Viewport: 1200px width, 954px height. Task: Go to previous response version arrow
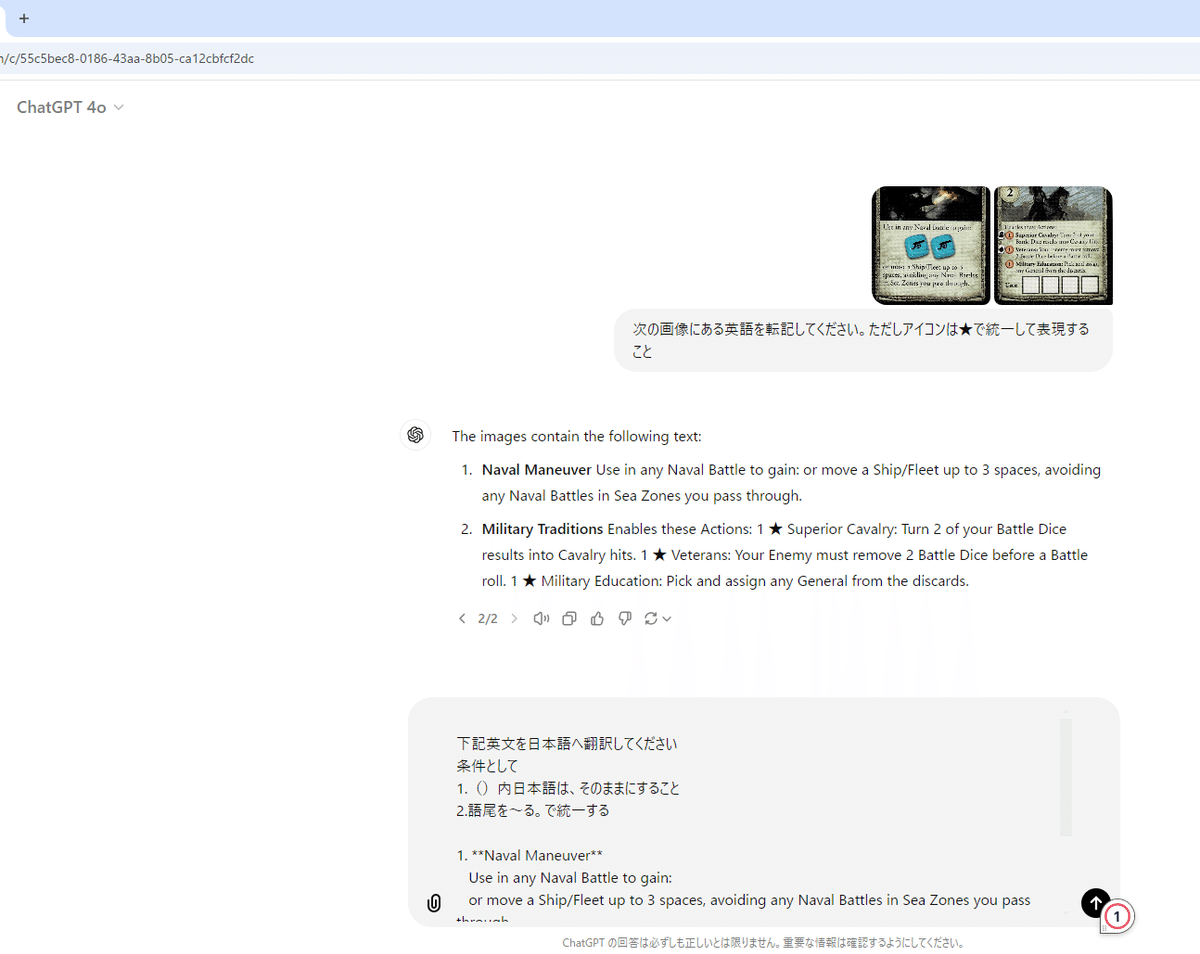462,619
